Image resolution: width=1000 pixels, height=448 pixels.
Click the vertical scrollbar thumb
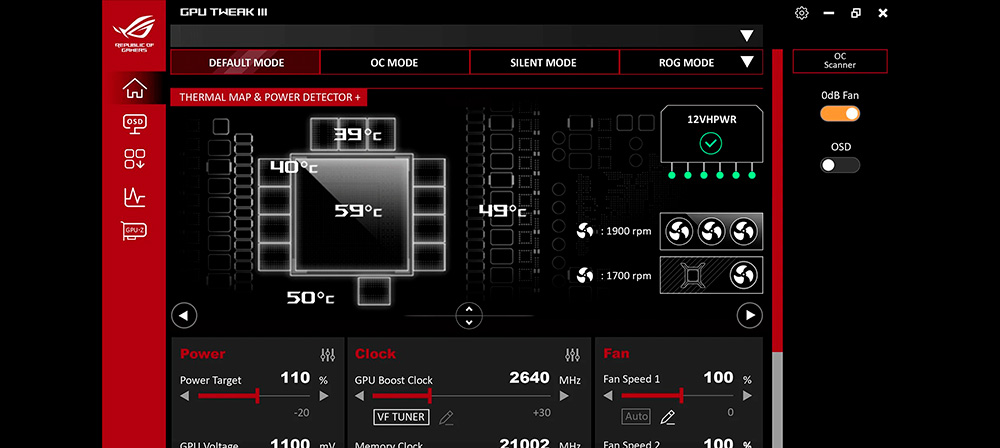pos(777,199)
